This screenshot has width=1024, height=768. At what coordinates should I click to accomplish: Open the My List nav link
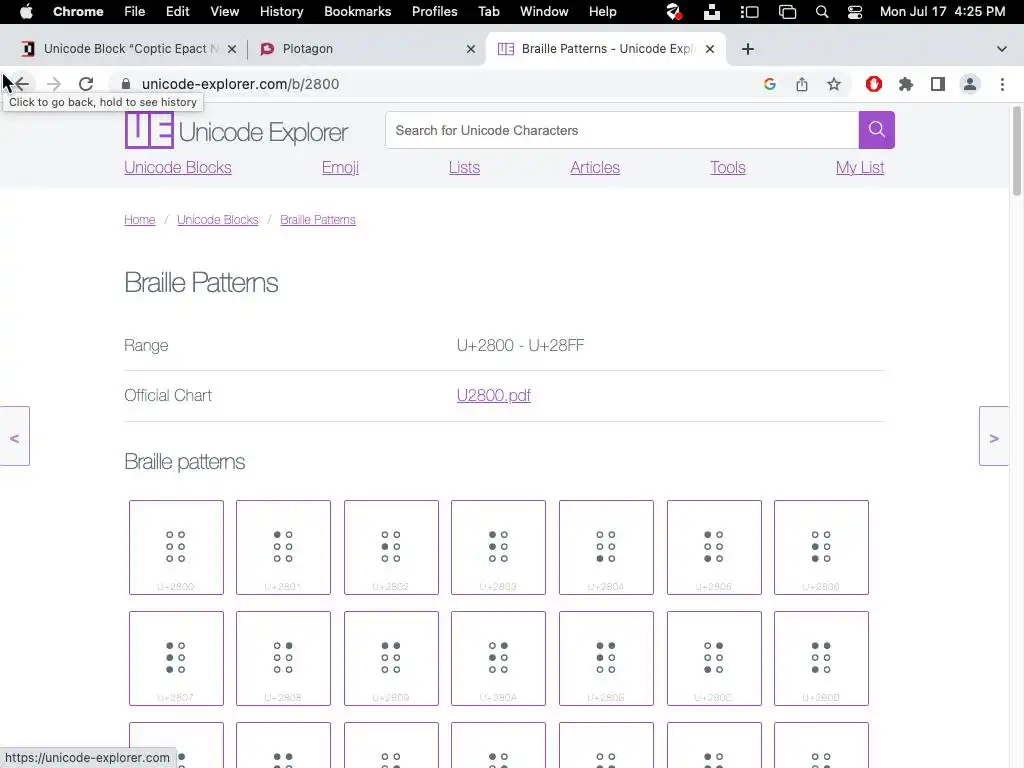[x=860, y=167]
